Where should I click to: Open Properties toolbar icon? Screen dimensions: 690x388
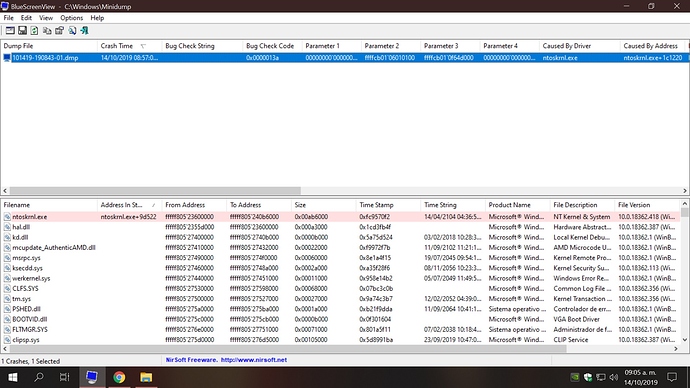59,30
